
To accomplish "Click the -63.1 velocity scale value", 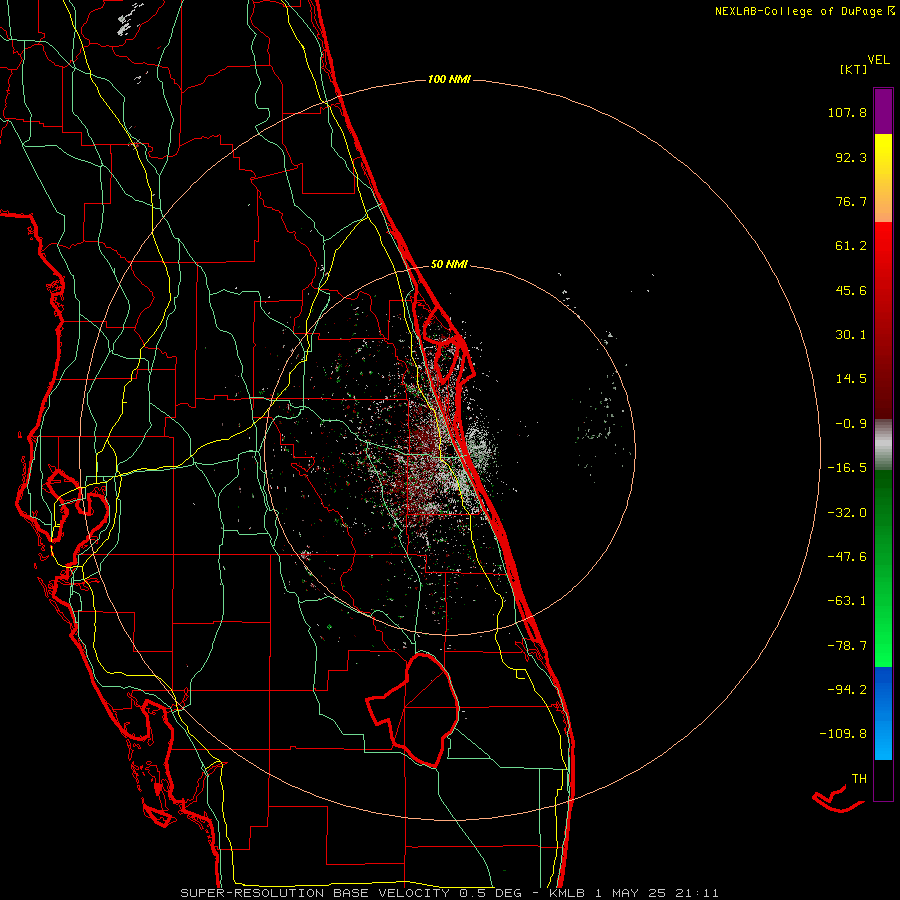I will pyautogui.click(x=847, y=601).
